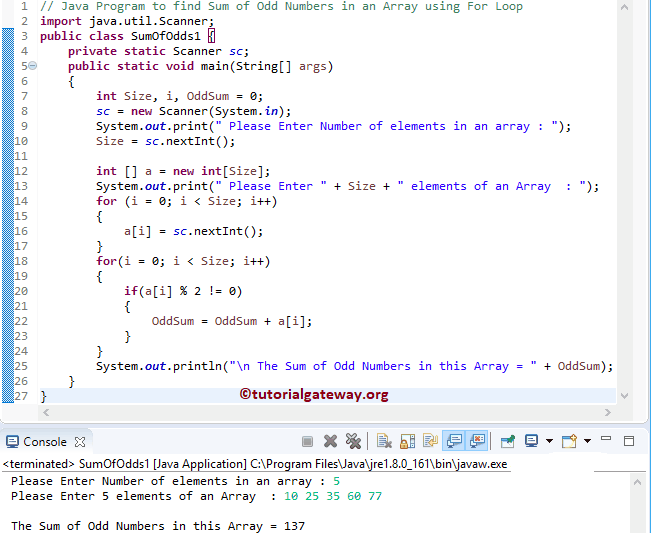Click 'int [] a = new int[Size];' line

183,171
